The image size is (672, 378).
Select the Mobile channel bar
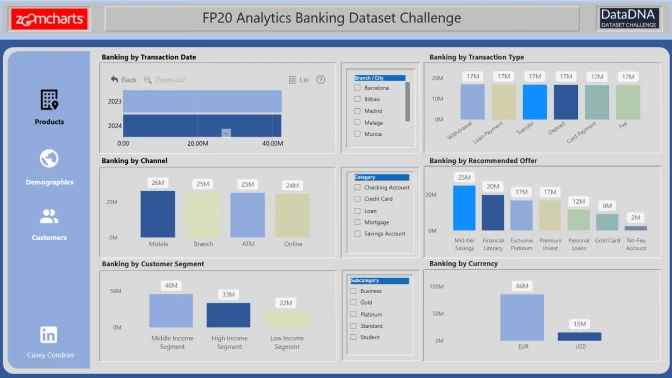point(158,214)
